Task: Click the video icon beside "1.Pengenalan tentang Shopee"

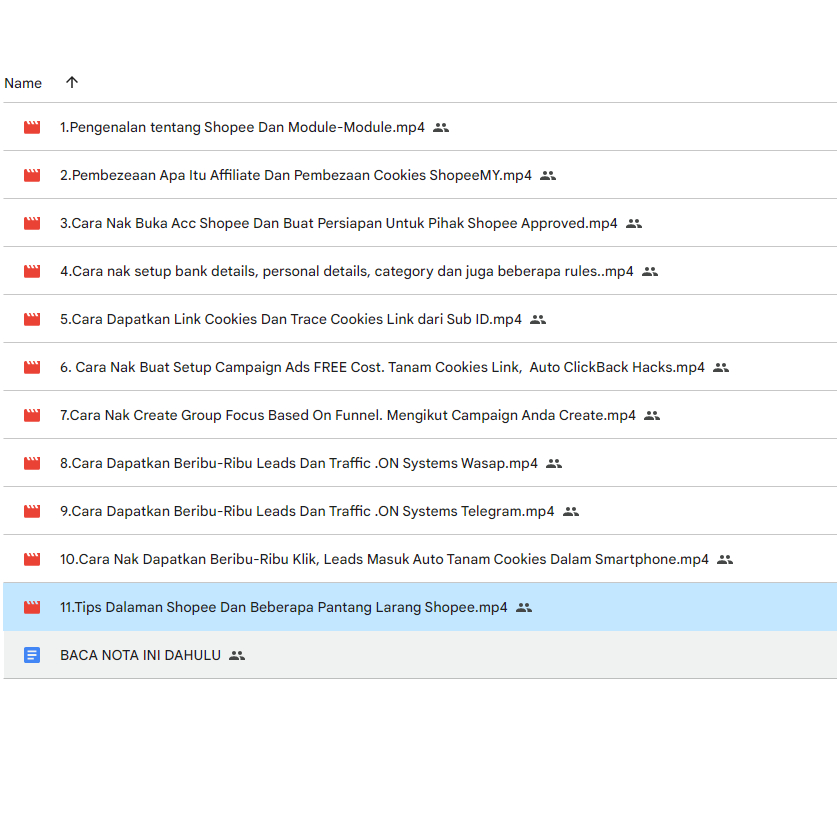Action: pos(31,127)
